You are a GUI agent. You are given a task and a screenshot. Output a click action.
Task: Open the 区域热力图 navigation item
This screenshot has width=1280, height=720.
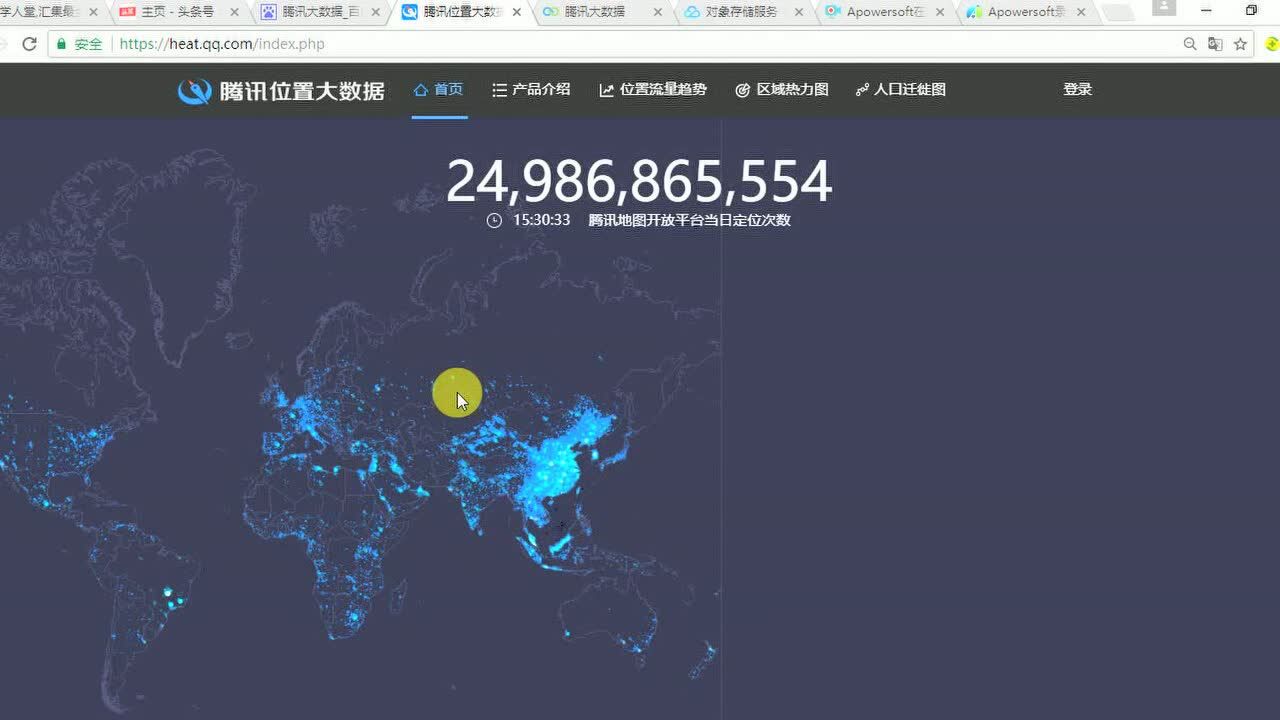pos(782,89)
